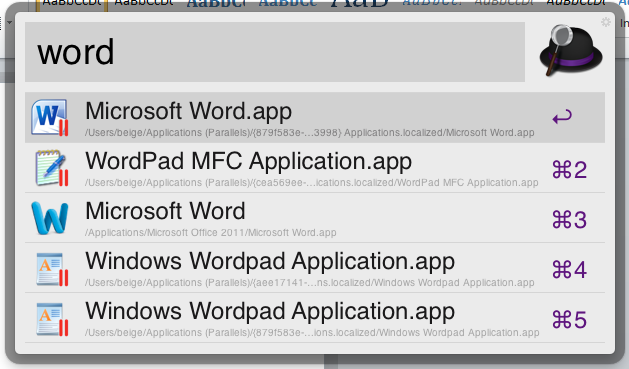Click the WordPad MFC Application notepad icon

[51, 168]
